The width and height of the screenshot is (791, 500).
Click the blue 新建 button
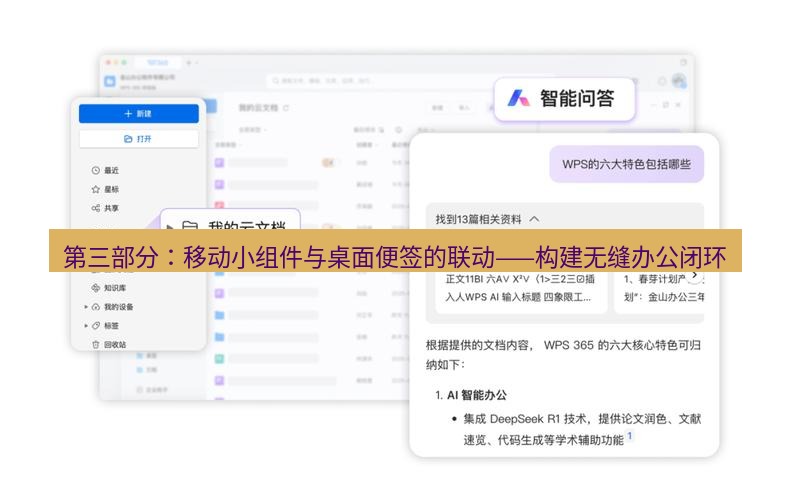139,114
